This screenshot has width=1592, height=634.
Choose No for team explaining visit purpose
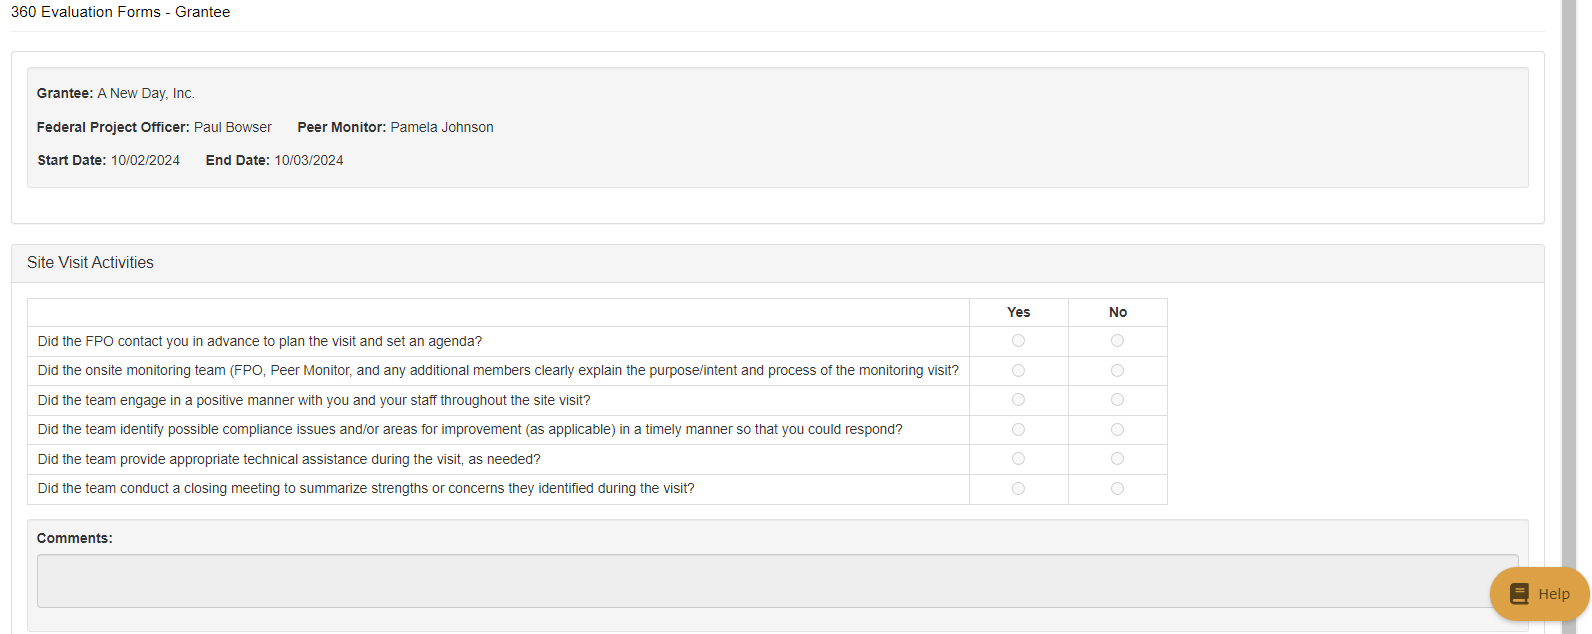click(x=1117, y=371)
